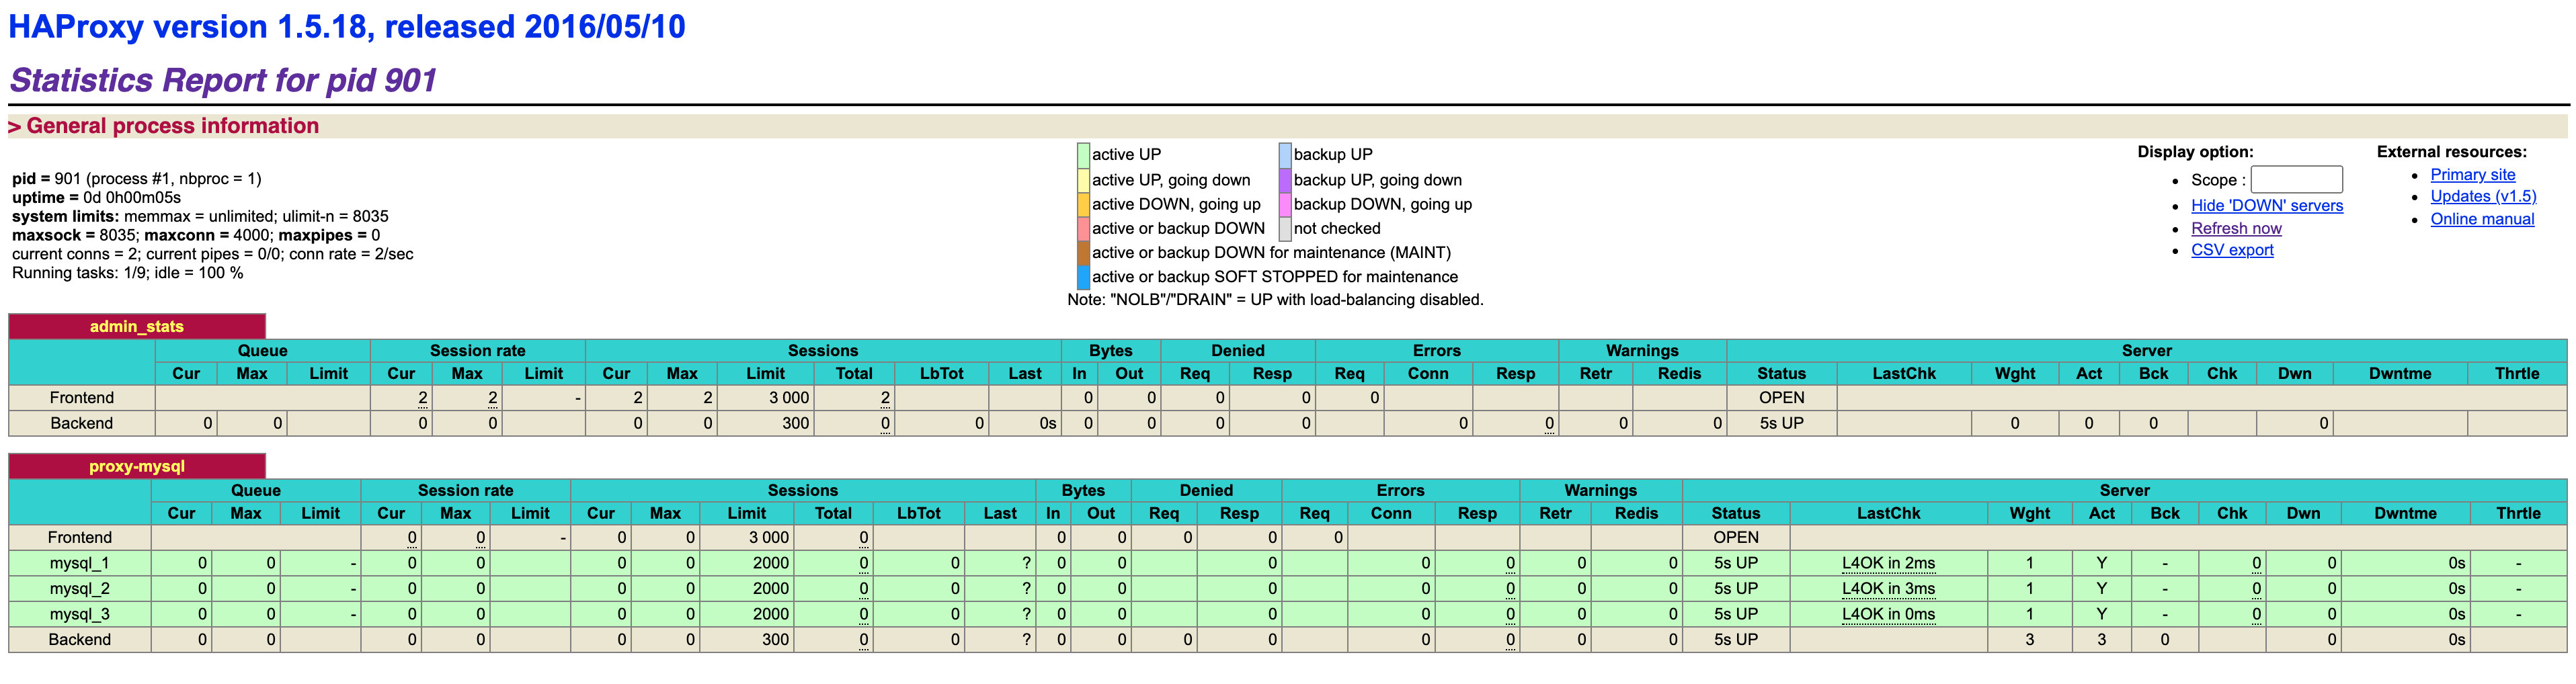Click the proxy-mysql Frontend row label

pyautogui.click(x=80, y=538)
